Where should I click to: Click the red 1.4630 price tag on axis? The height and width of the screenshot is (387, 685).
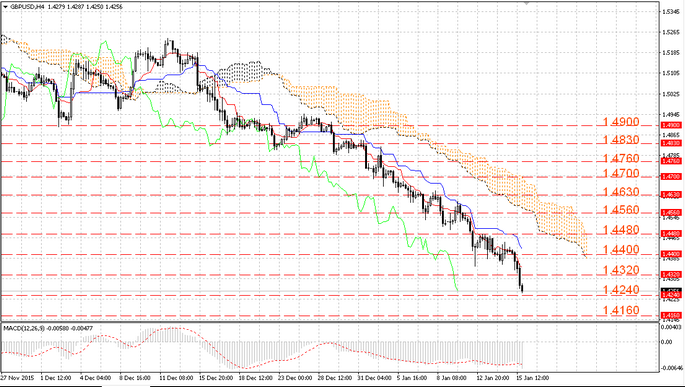coord(671,195)
